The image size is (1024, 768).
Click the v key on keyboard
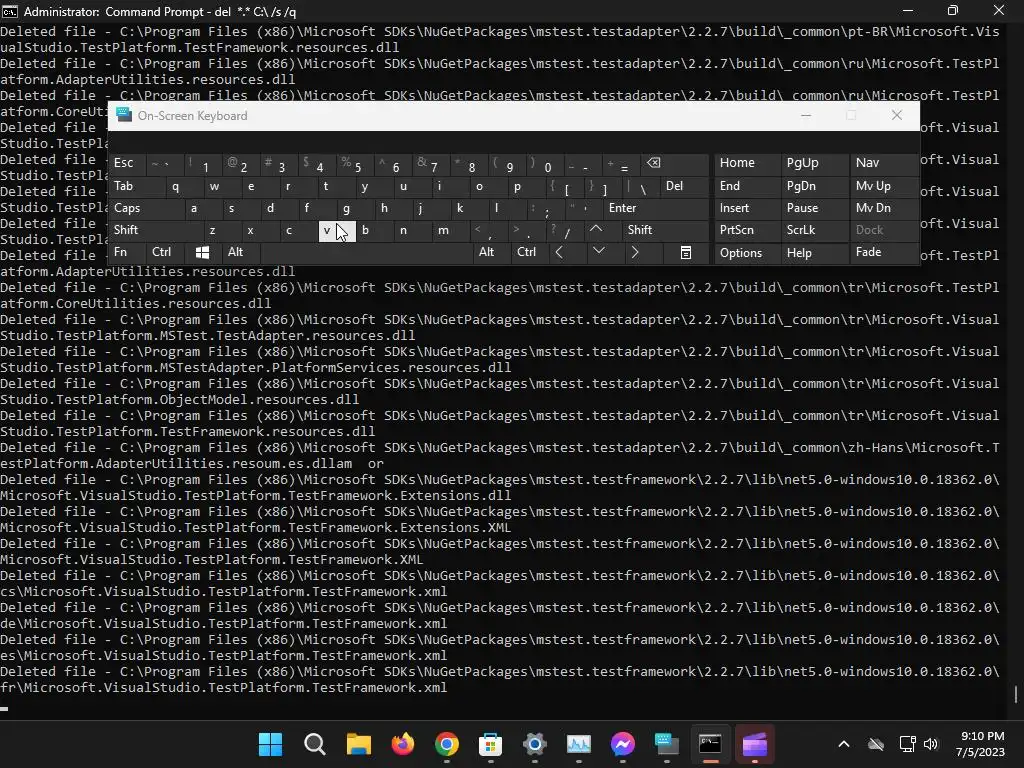[336, 230]
